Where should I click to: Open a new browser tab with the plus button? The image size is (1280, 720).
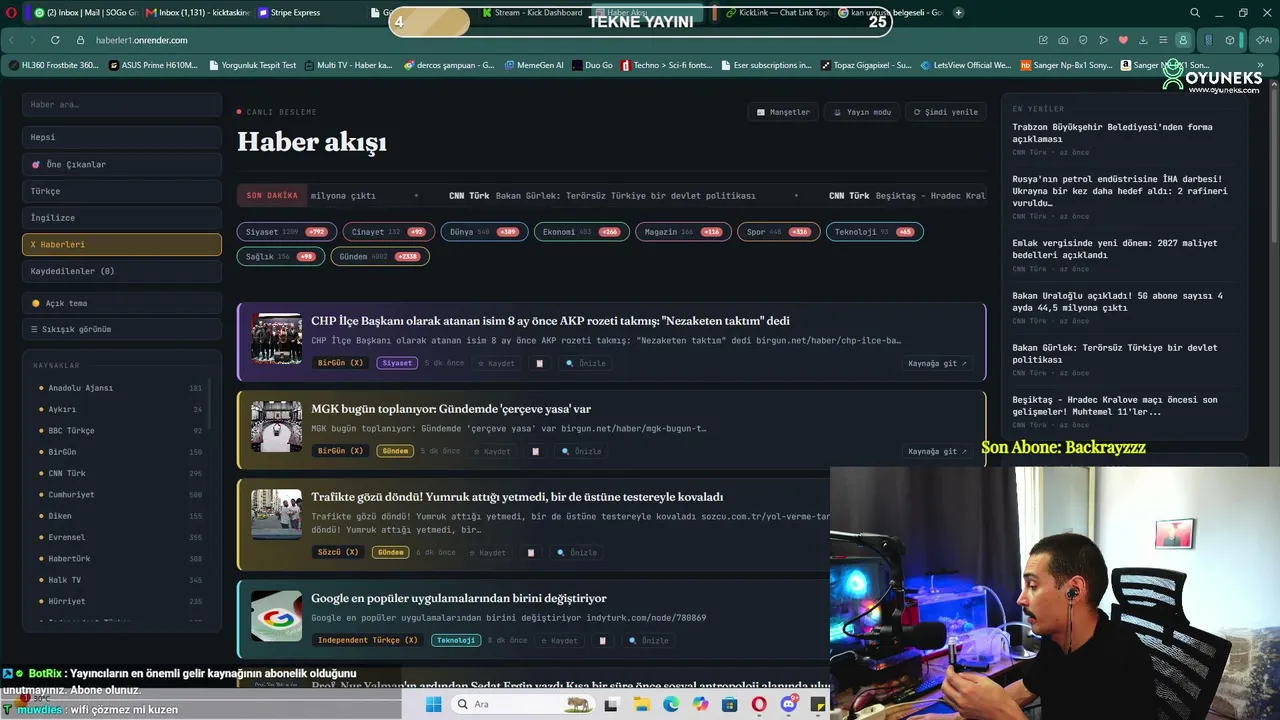[959, 13]
